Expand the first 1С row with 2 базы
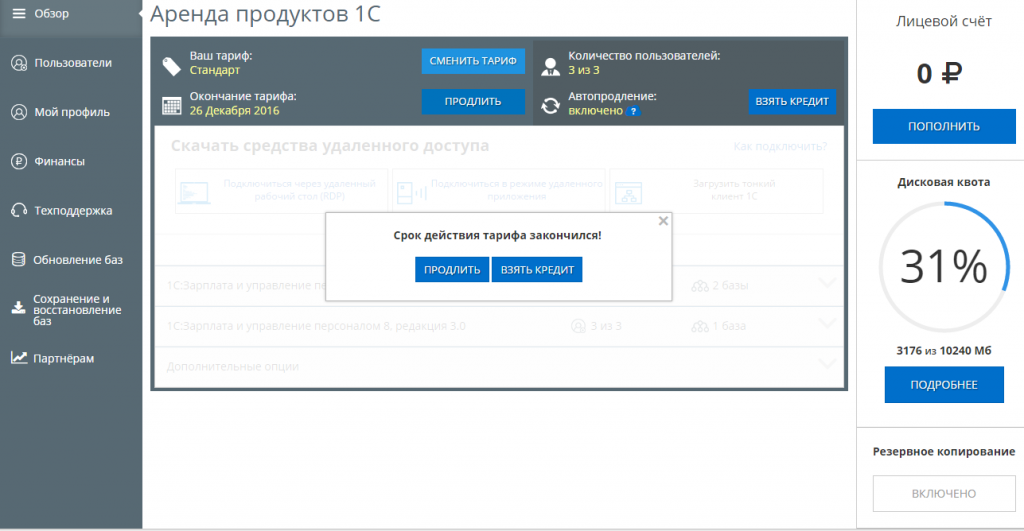Viewport: 1024px width, 531px height. click(827, 283)
